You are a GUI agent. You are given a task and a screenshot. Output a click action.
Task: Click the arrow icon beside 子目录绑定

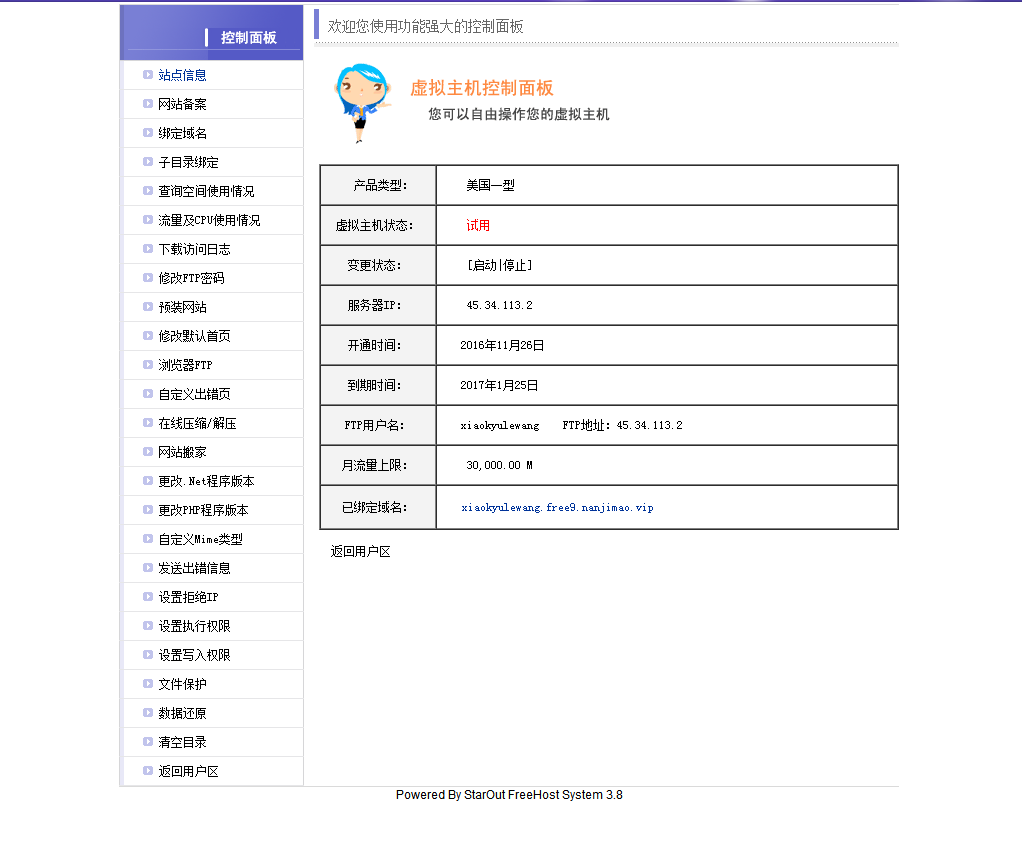point(148,162)
